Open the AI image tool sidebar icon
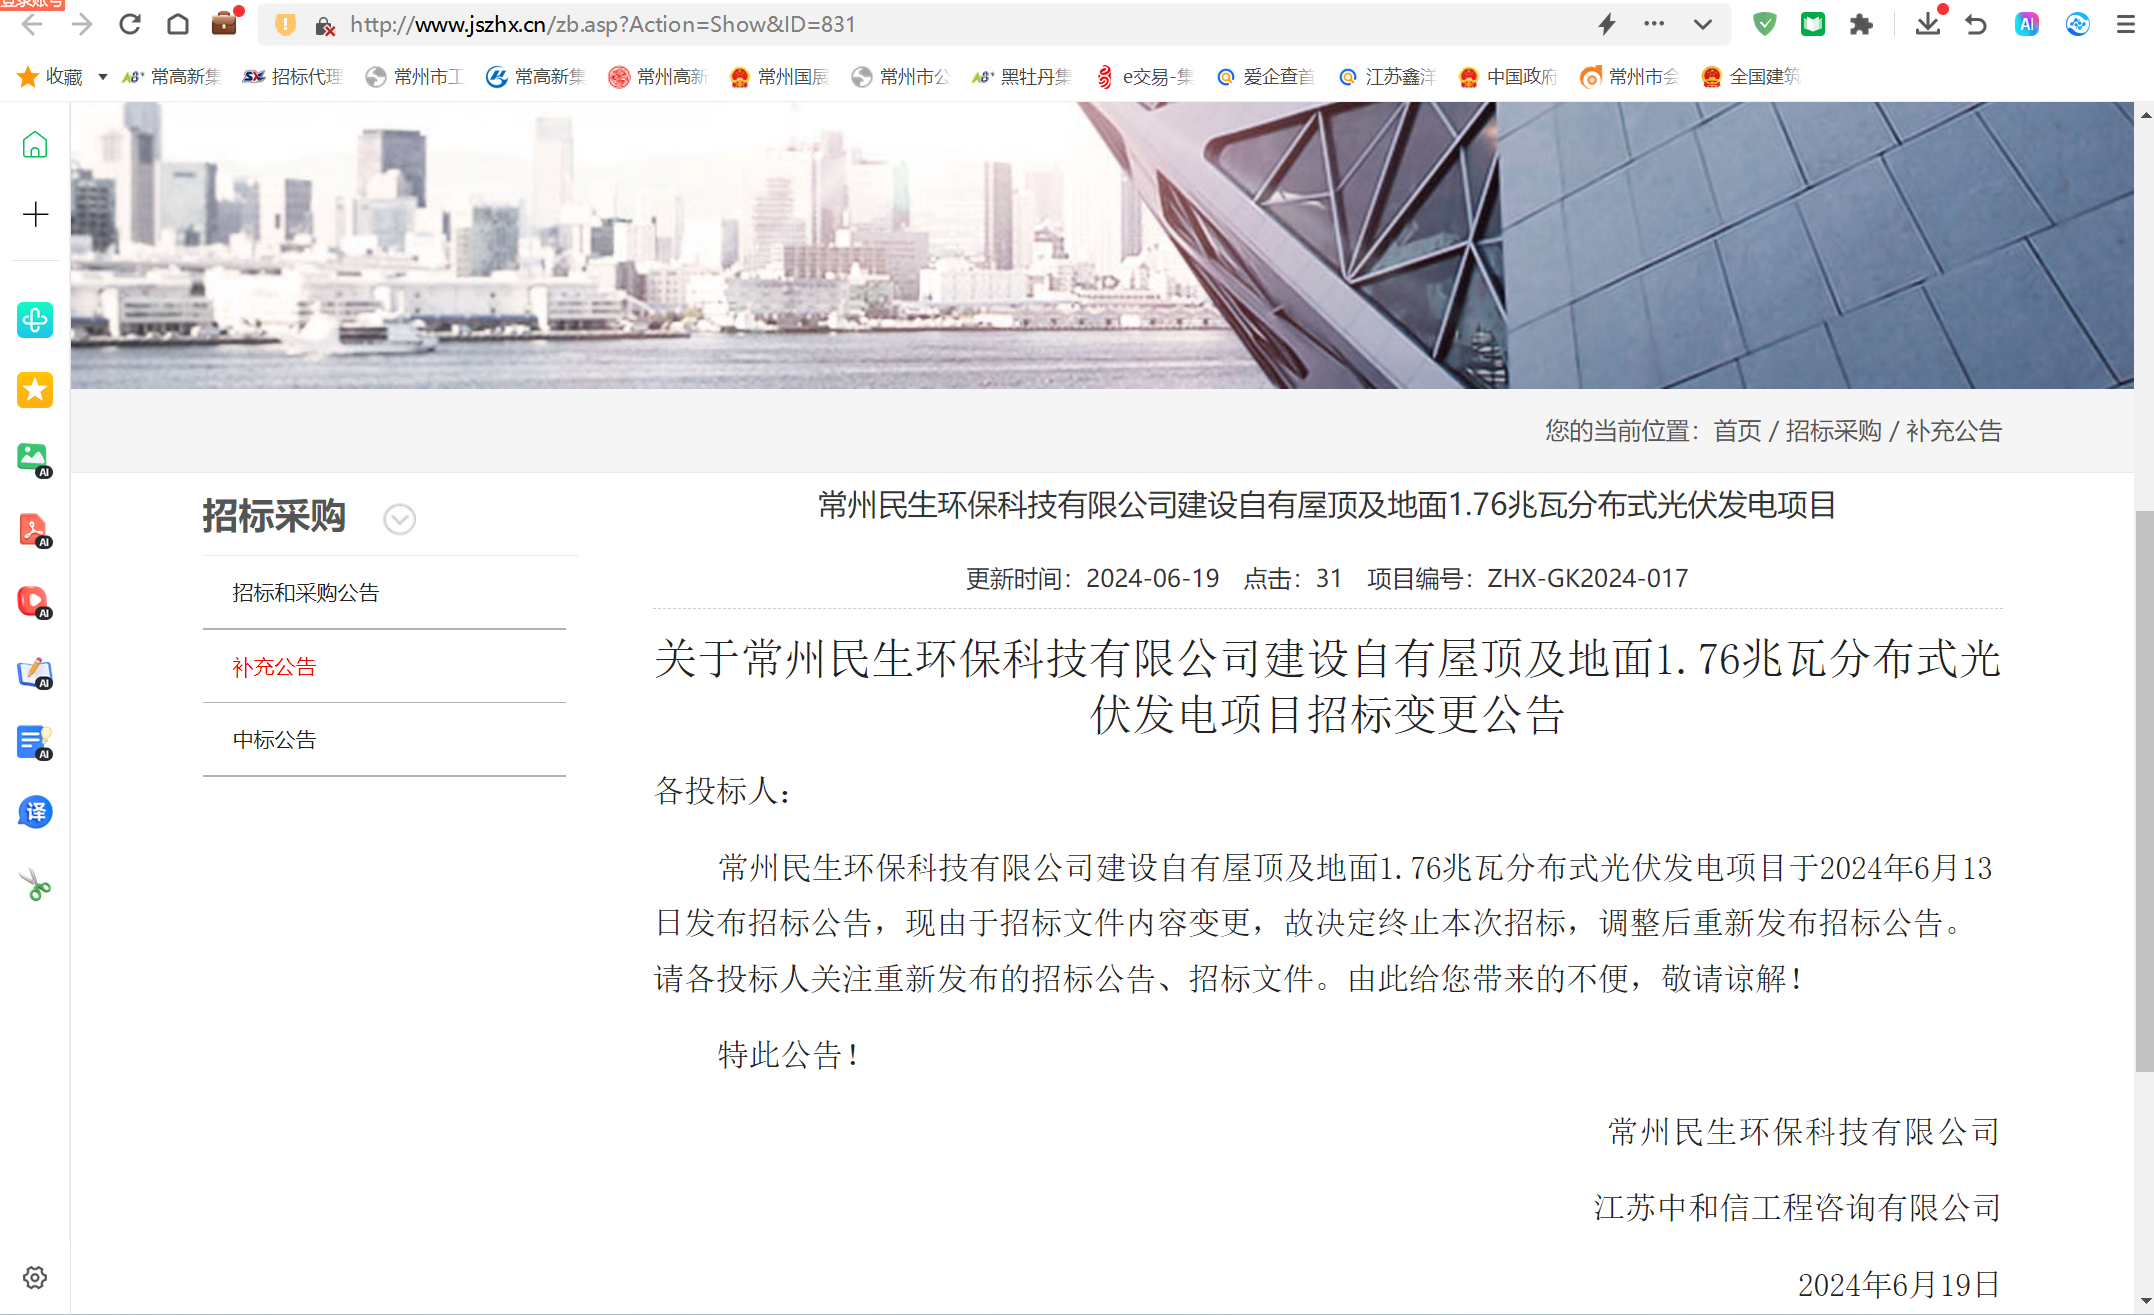This screenshot has height=1315, width=2154. (x=35, y=460)
